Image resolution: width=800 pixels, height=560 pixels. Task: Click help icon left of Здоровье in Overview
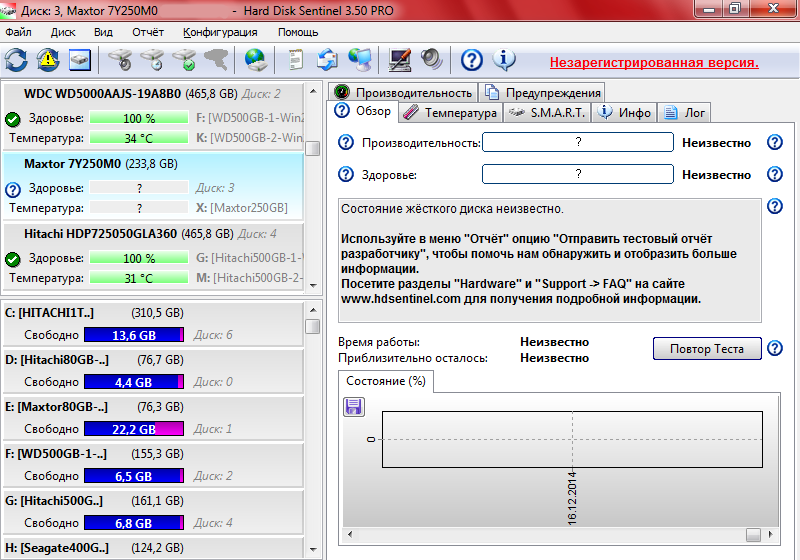[x=346, y=174]
